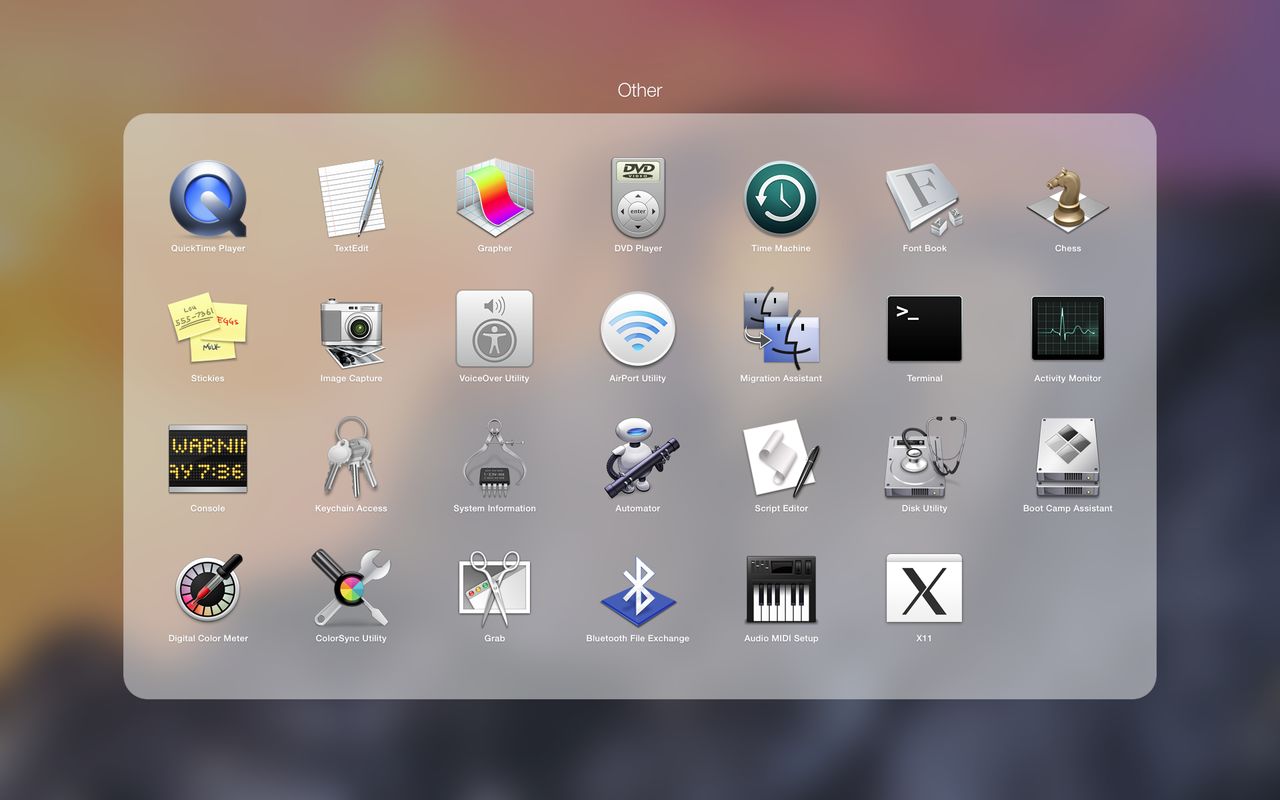Open Script Editor icon

781,458
